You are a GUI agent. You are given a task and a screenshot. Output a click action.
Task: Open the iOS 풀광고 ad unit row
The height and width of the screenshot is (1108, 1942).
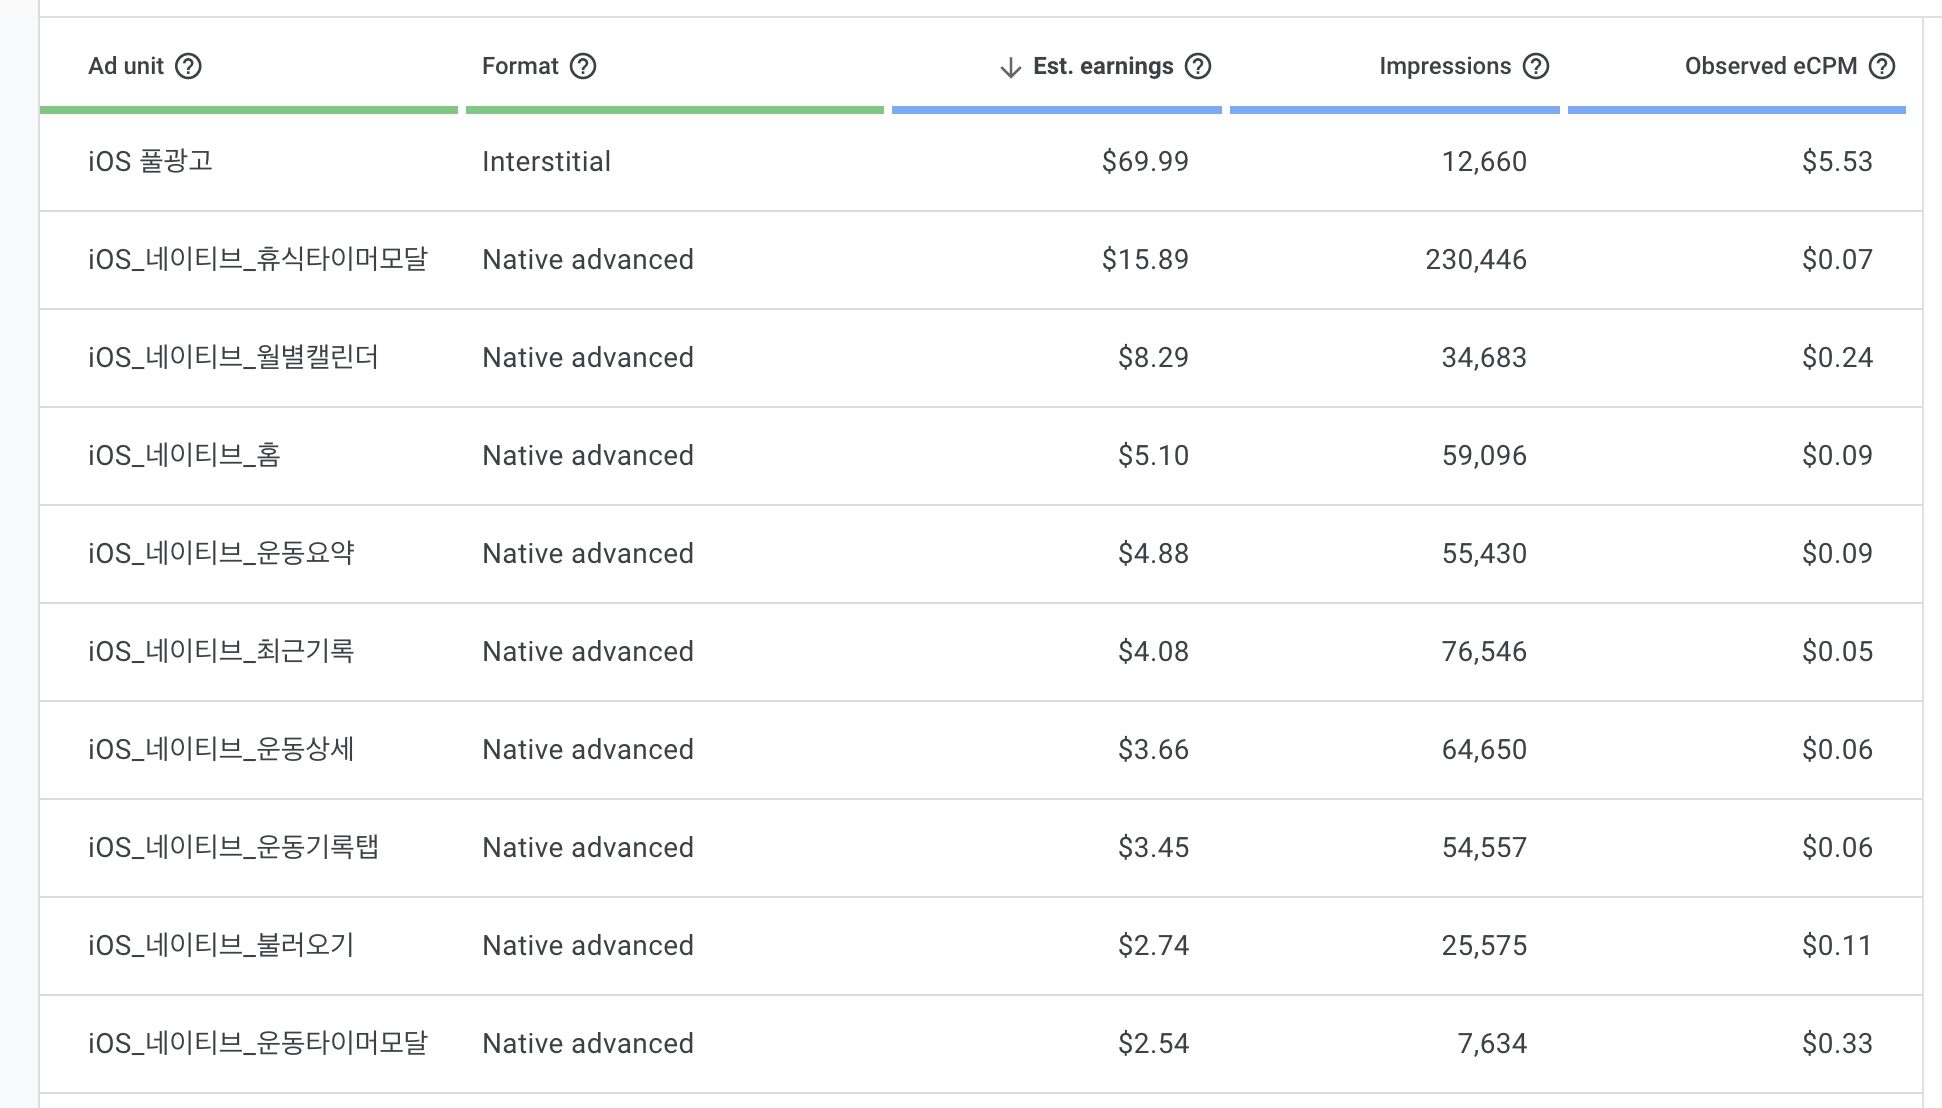(150, 161)
